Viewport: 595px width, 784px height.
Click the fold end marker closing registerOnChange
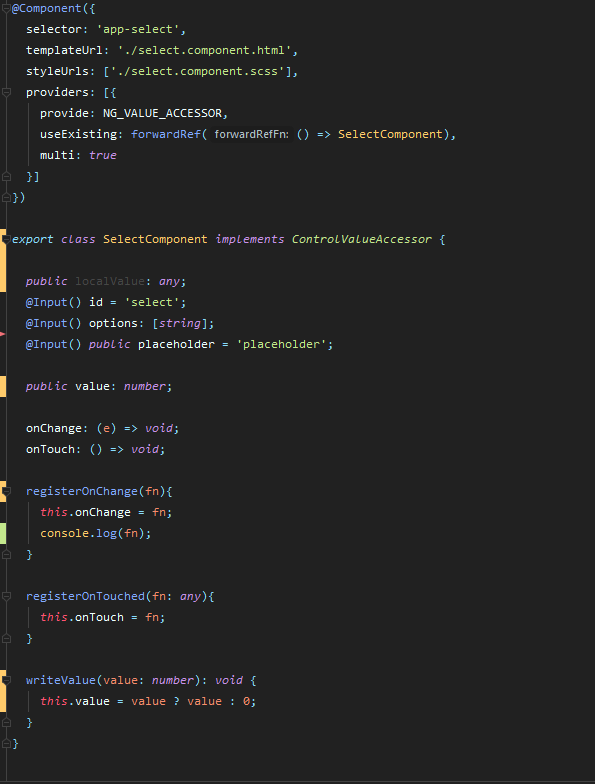pyautogui.click(x=6, y=554)
